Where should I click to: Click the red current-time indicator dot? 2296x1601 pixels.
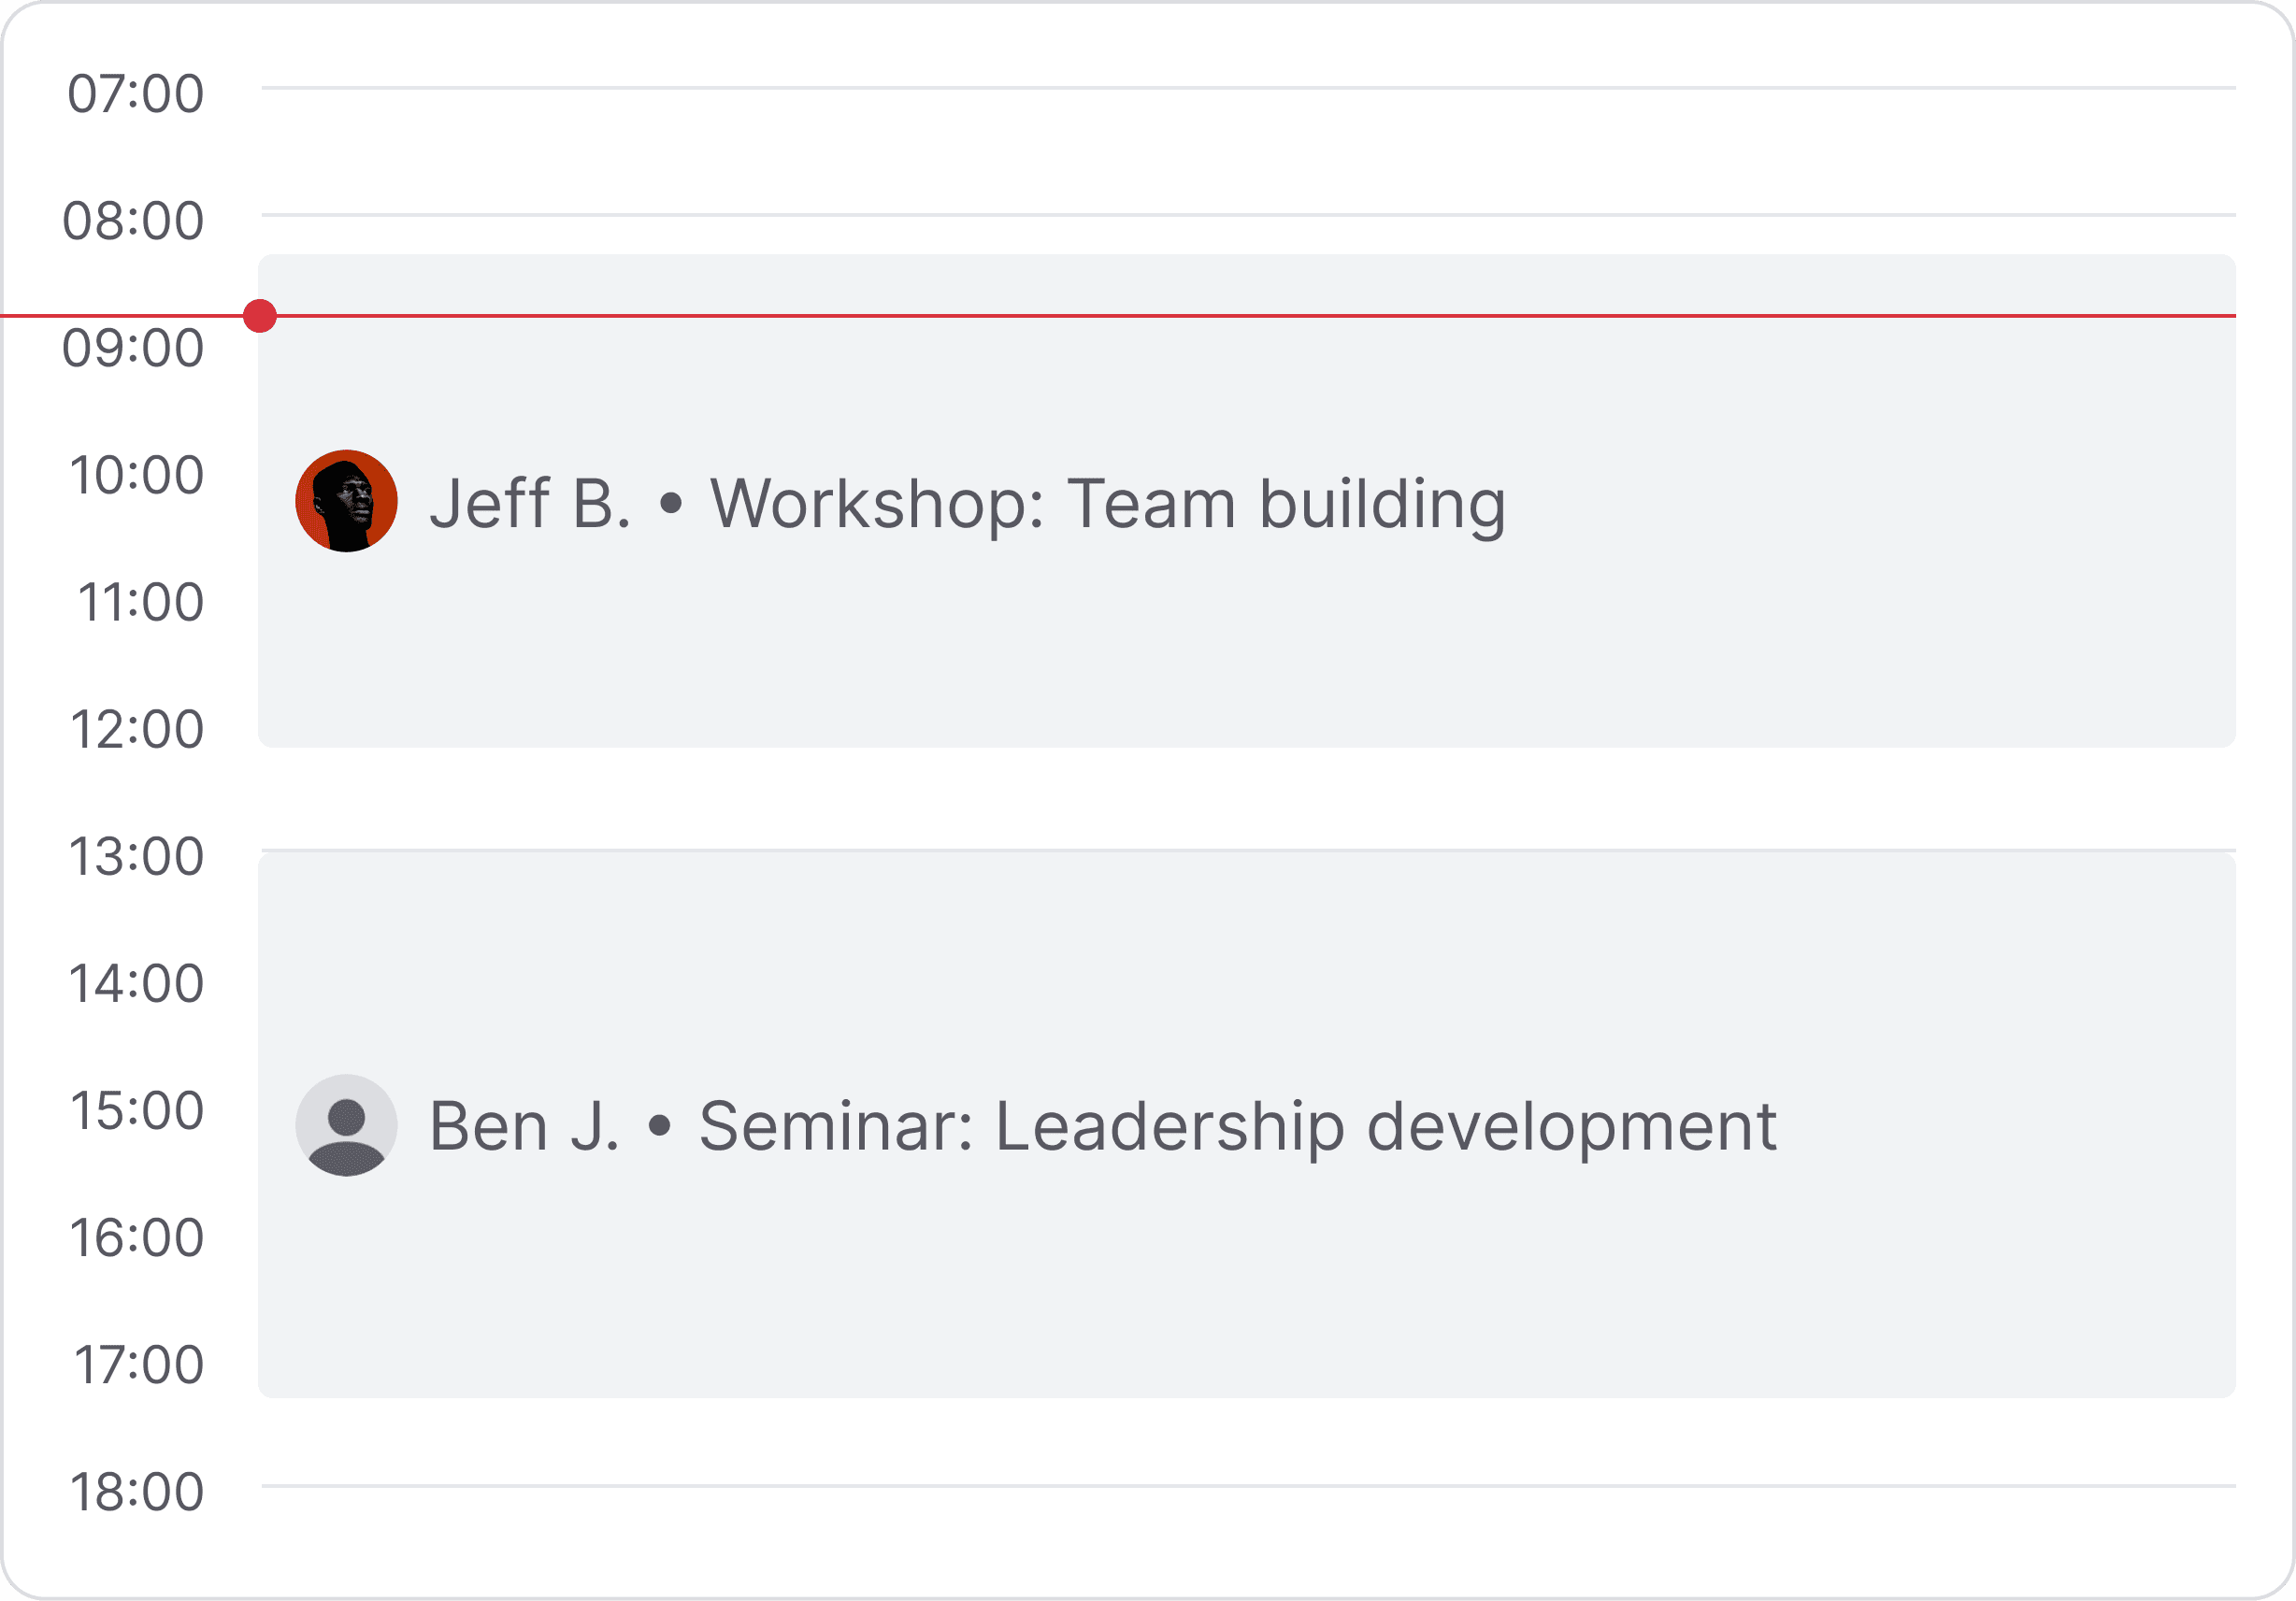[x=261, y=317]
